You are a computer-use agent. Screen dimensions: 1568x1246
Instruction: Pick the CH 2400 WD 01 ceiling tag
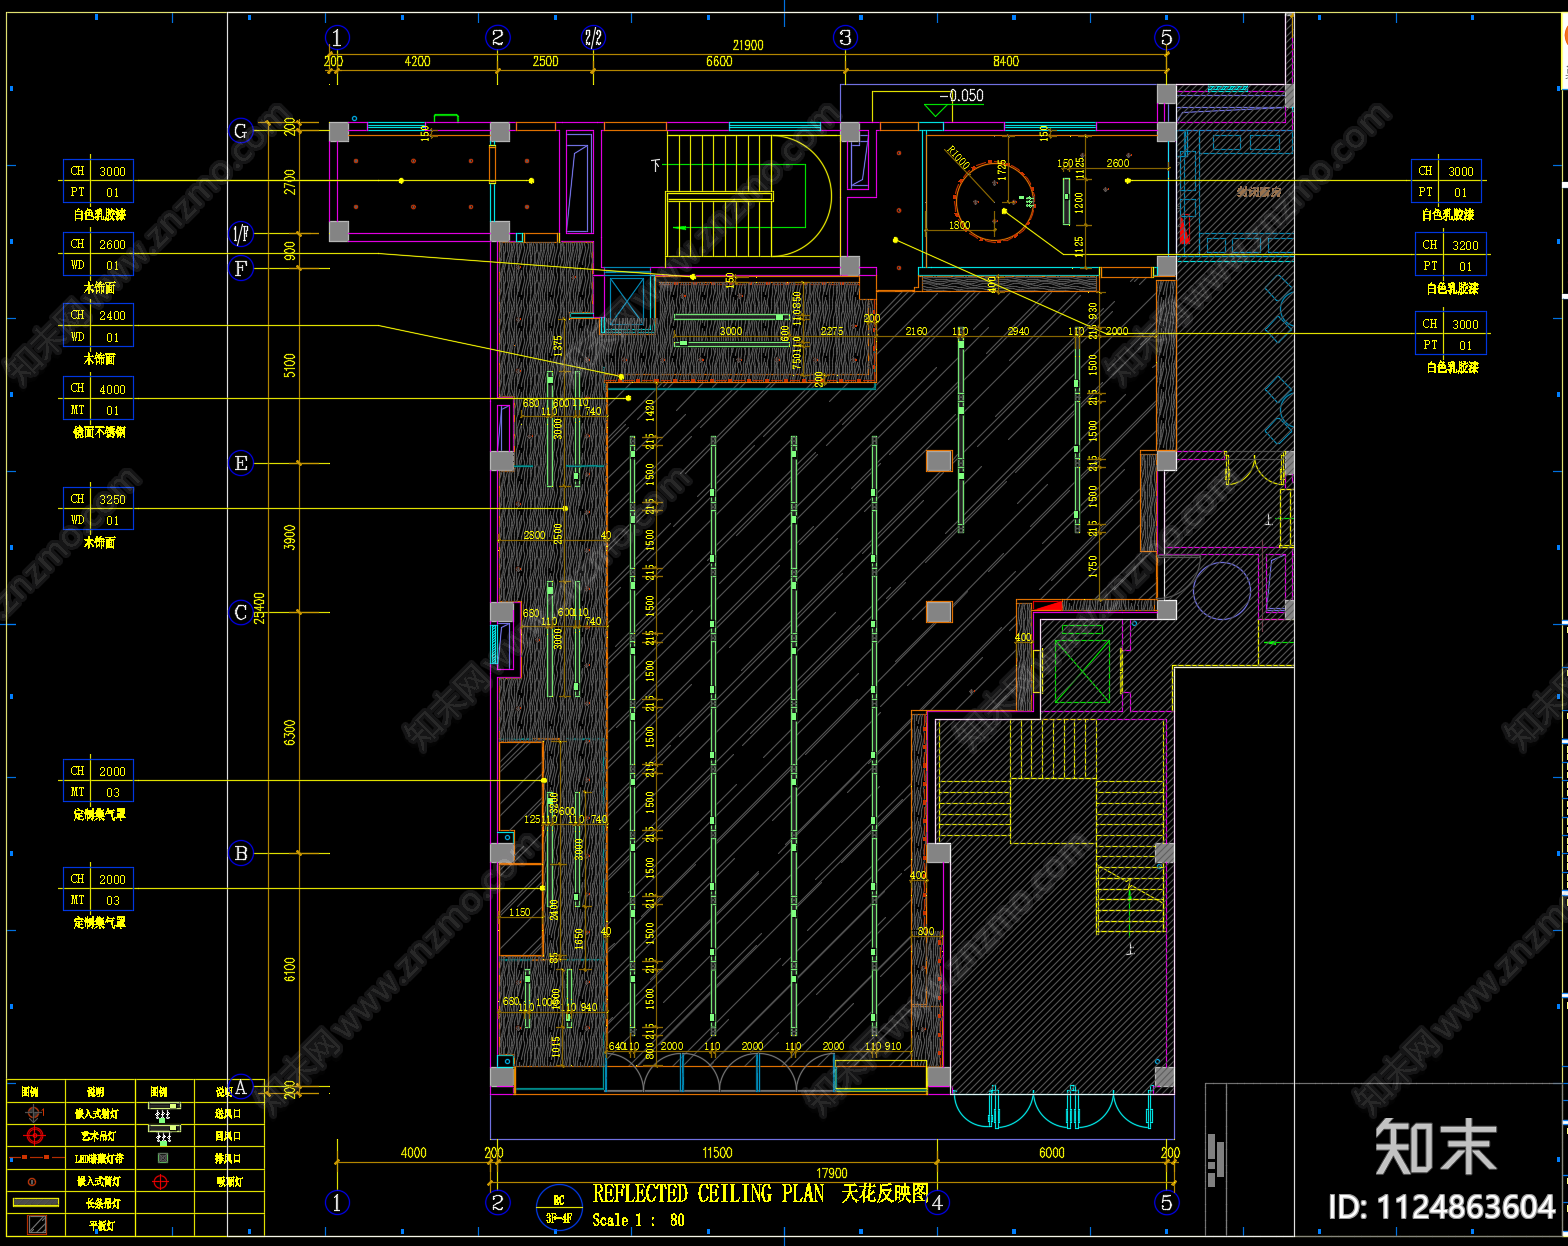point(98,326)
